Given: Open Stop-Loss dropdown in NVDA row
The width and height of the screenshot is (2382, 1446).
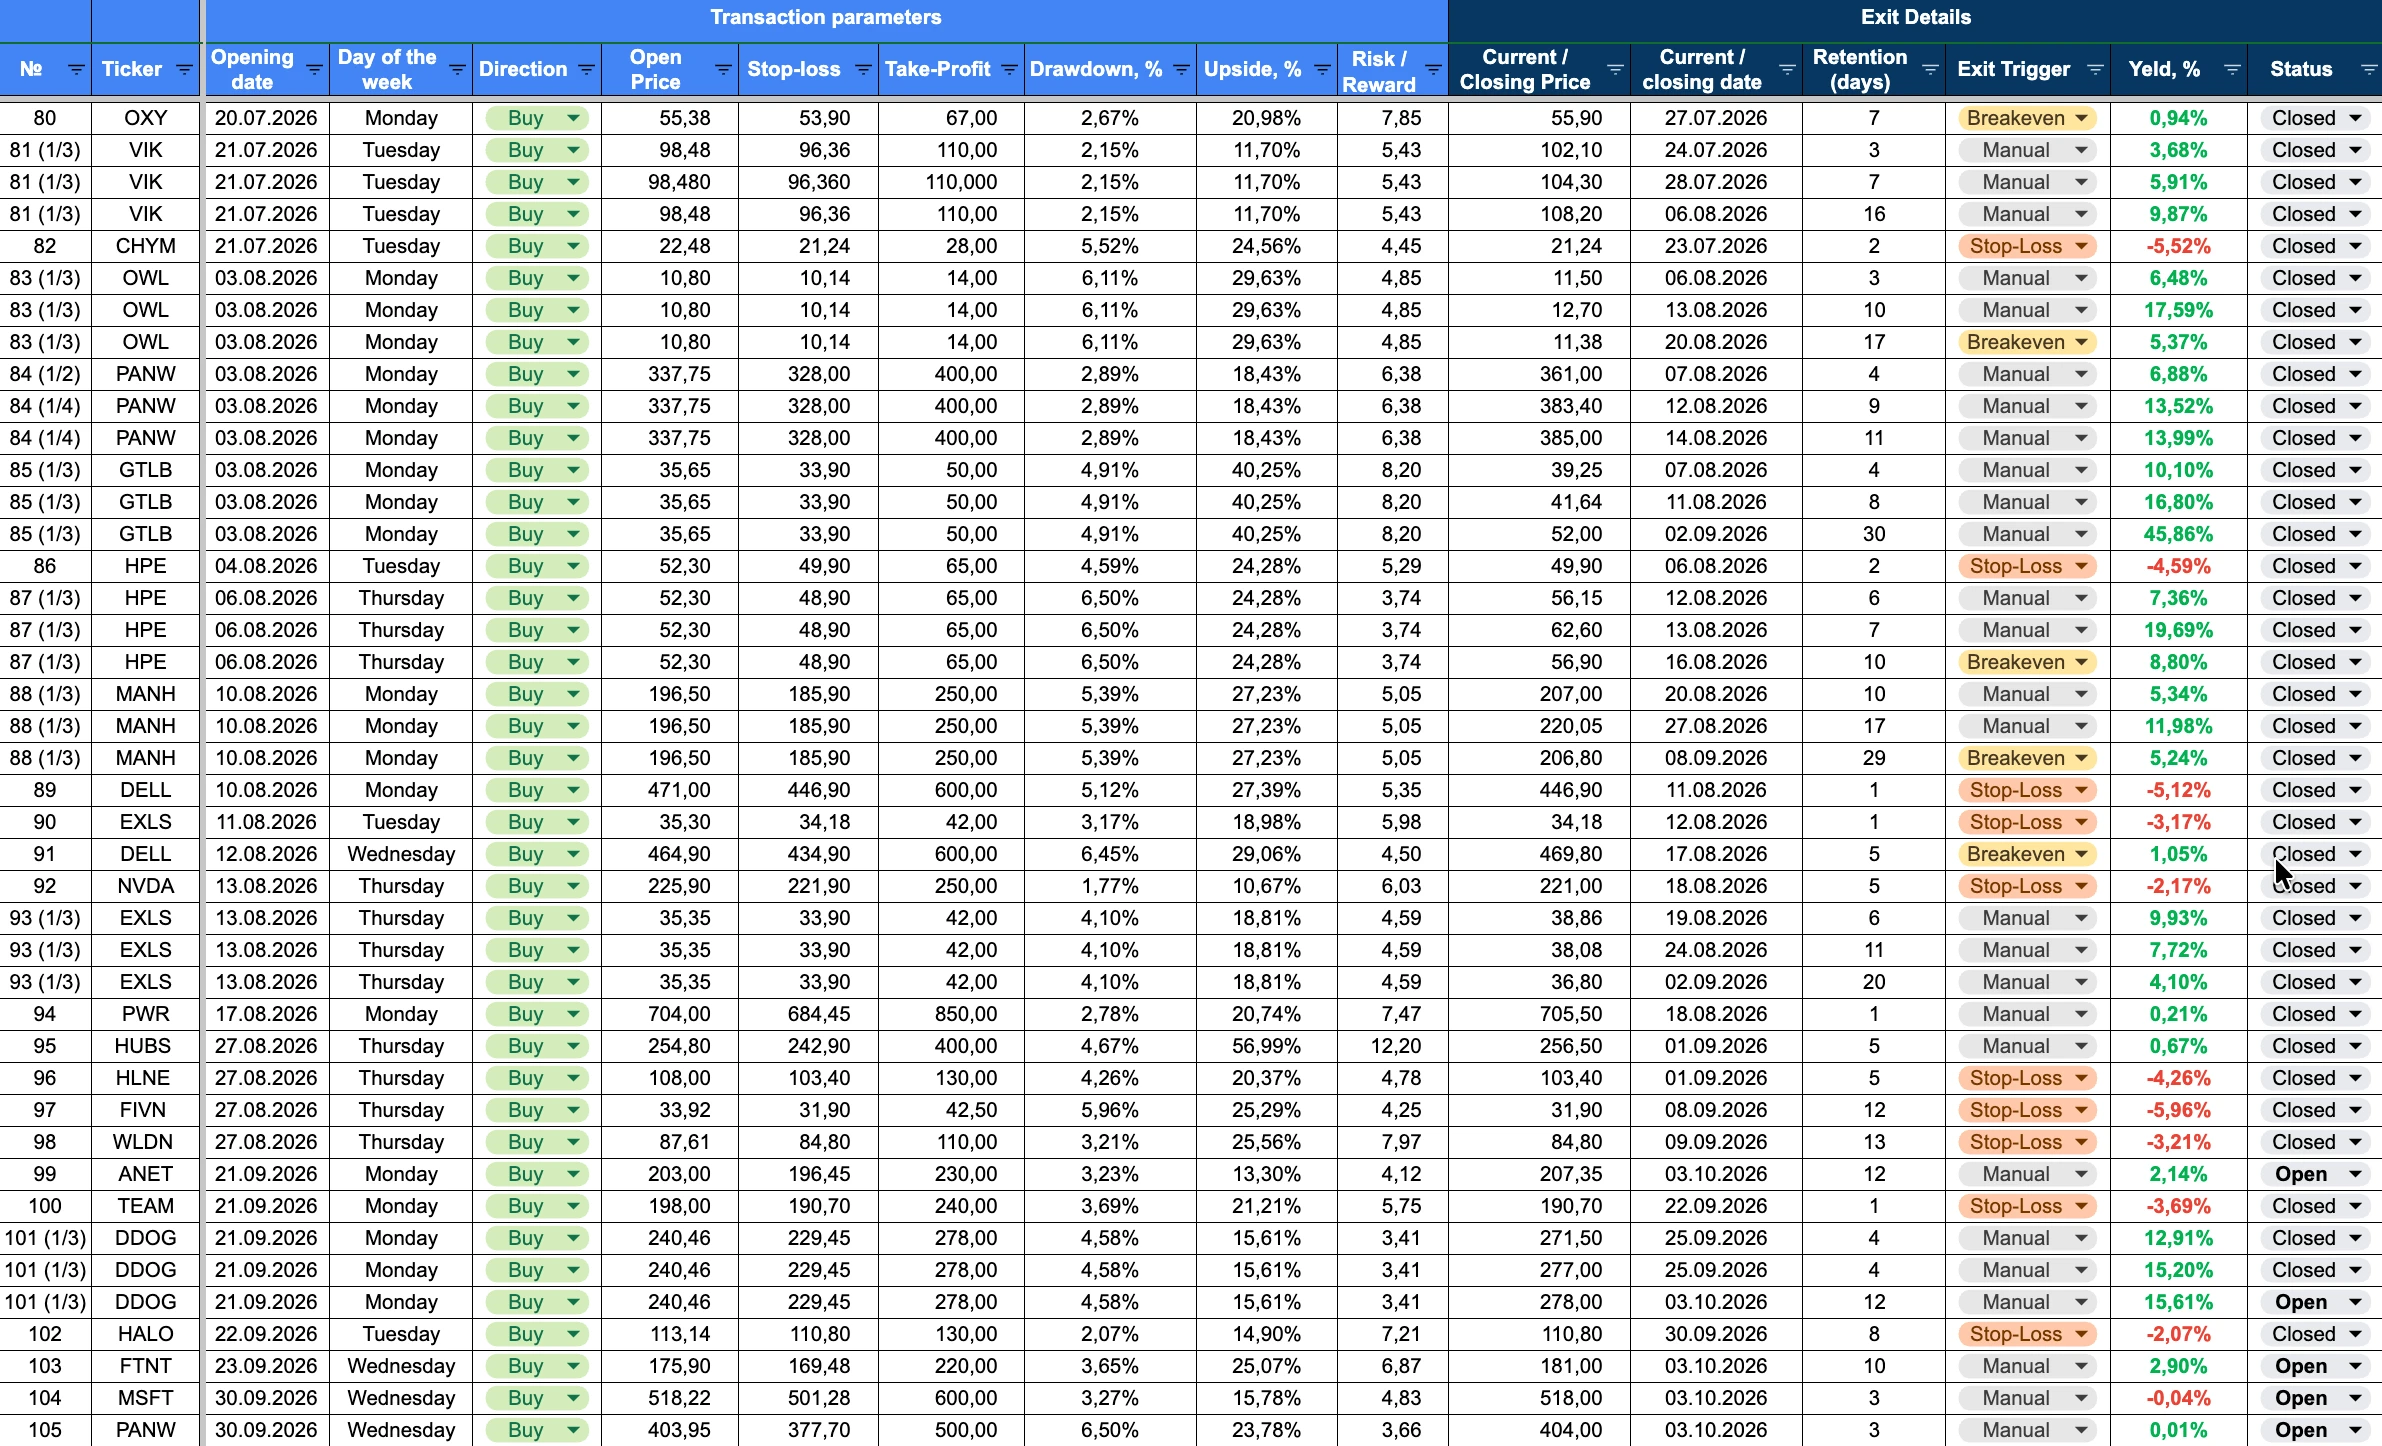Looking at the screenshot, I should pos(2027,886).
